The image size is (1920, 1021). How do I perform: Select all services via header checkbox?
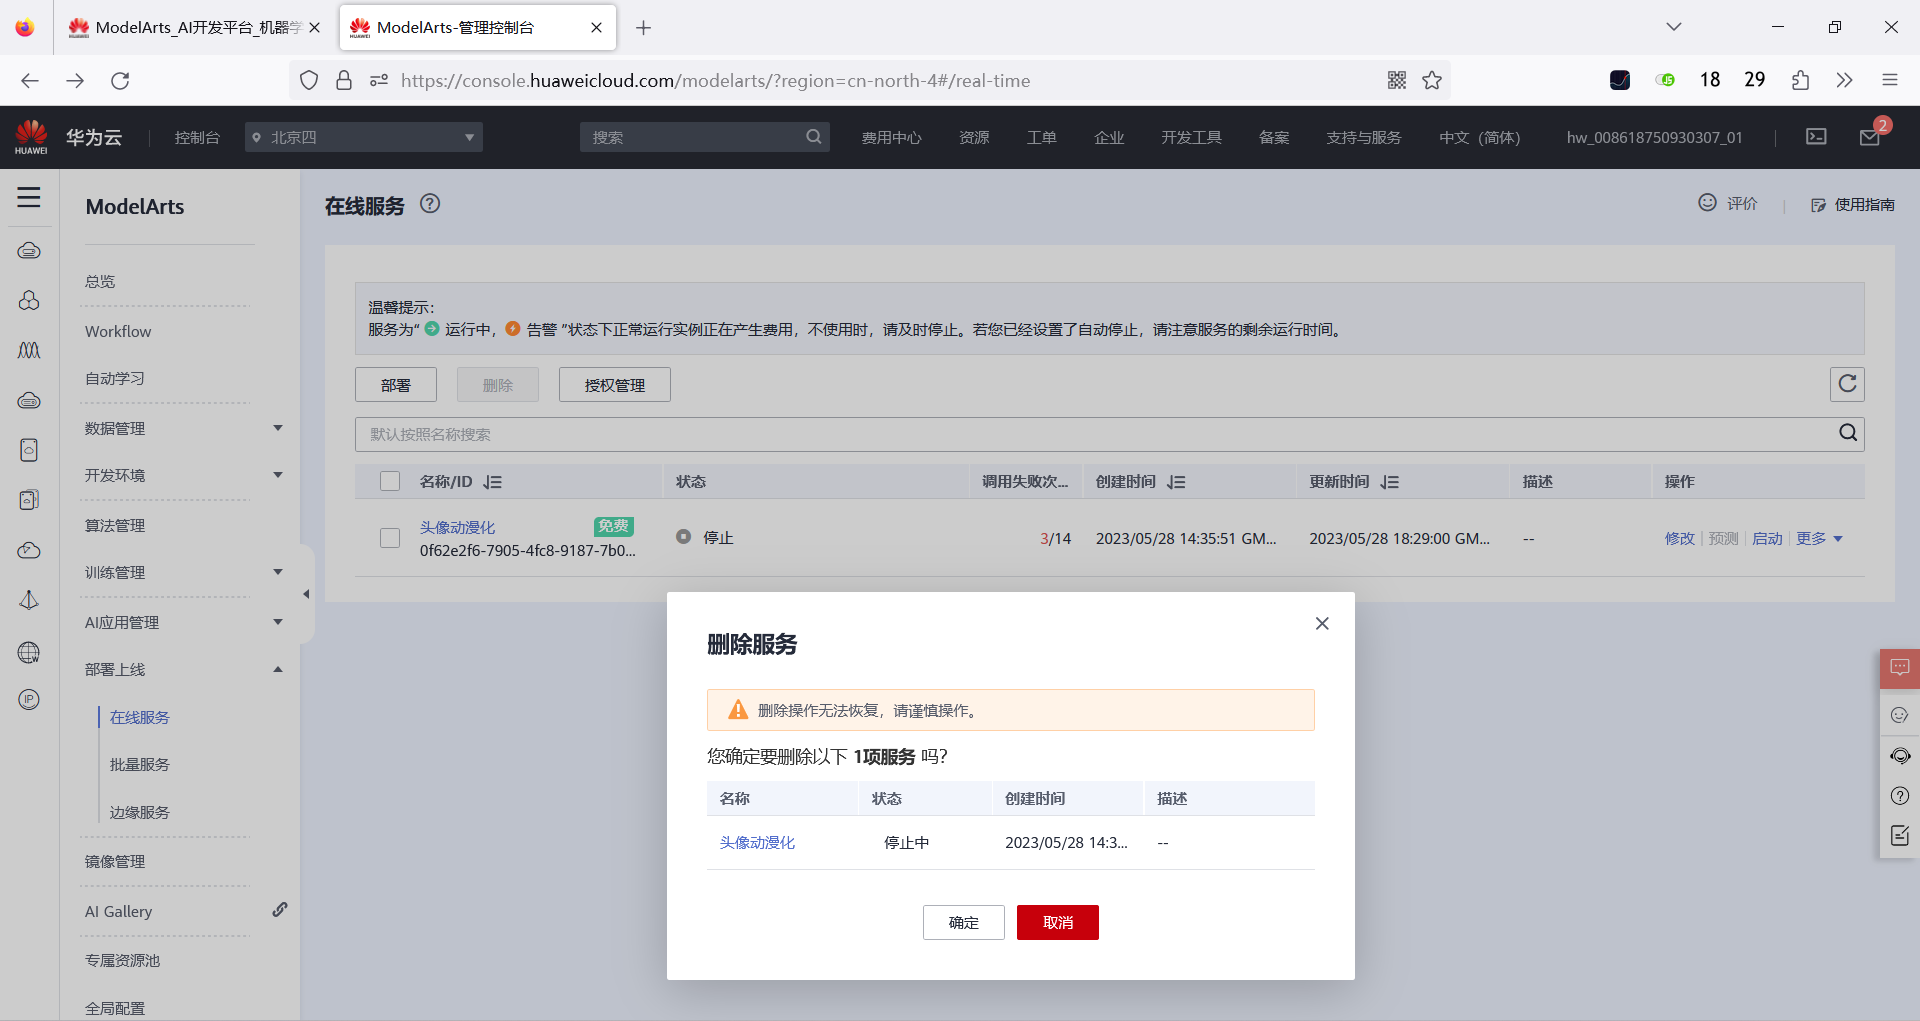coord(389,481)
